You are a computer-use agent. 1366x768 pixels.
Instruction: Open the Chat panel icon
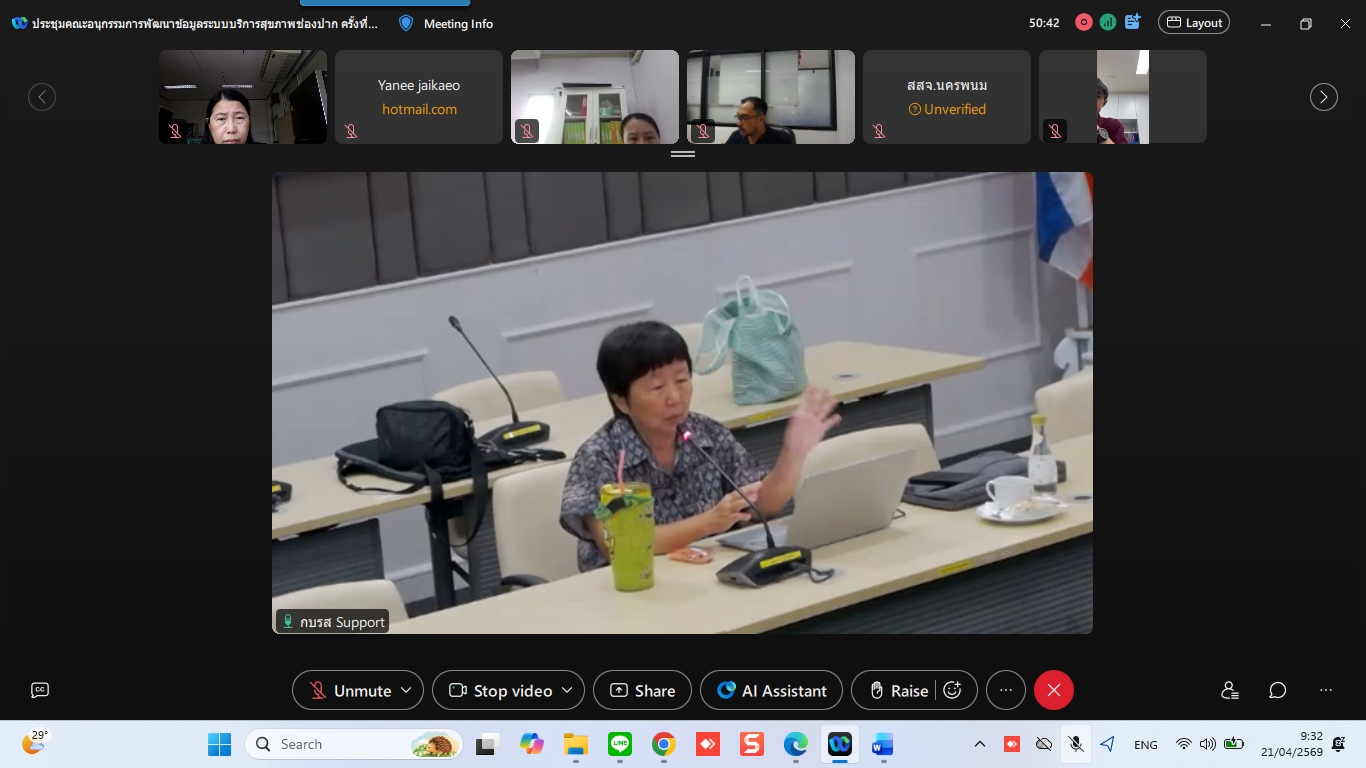click(1277, 690)
